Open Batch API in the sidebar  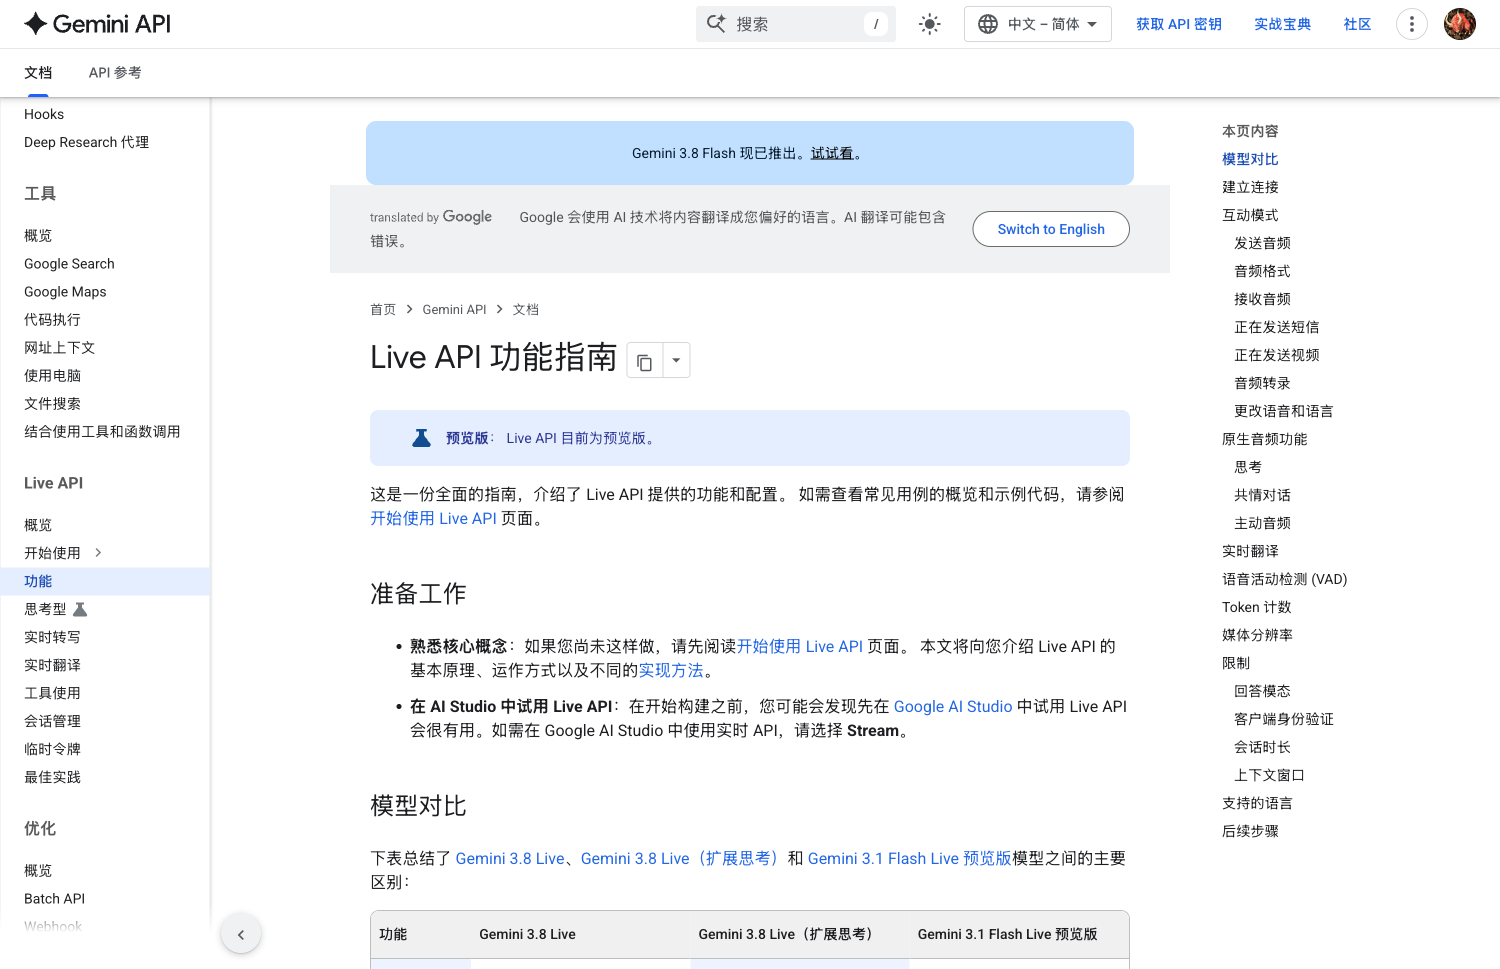(x=54, y=899)
